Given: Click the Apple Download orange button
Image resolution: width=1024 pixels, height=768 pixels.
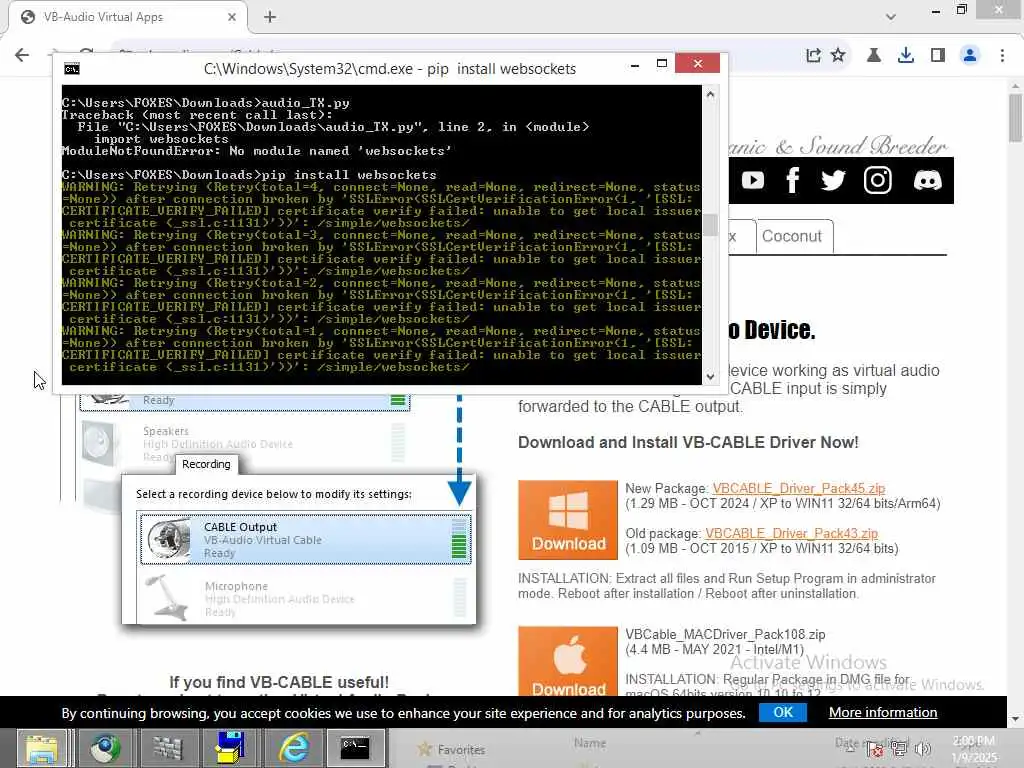Looking at the screenshot, I should click(x=568, y=662).
